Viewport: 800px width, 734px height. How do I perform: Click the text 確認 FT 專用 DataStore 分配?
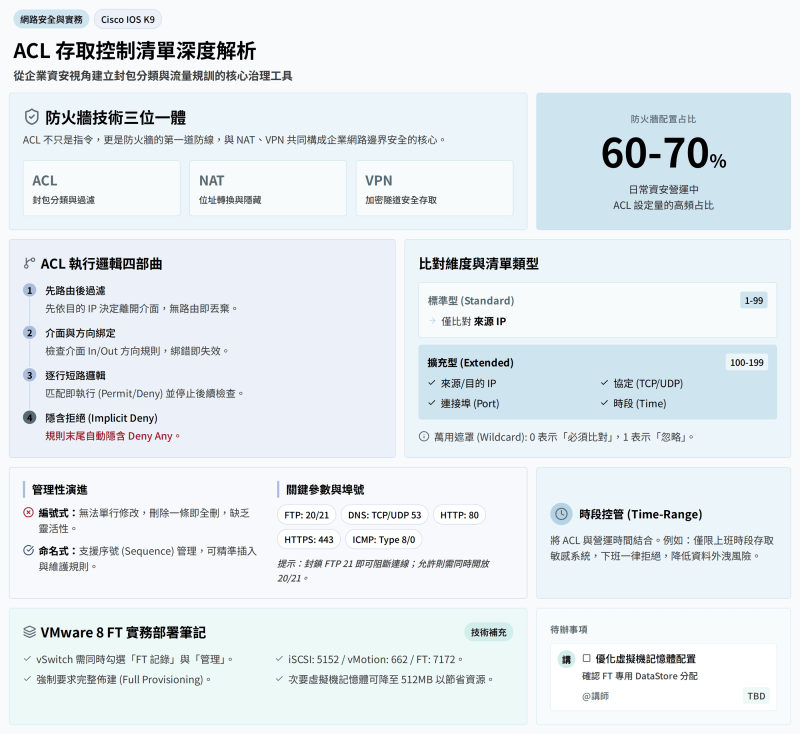640,676
